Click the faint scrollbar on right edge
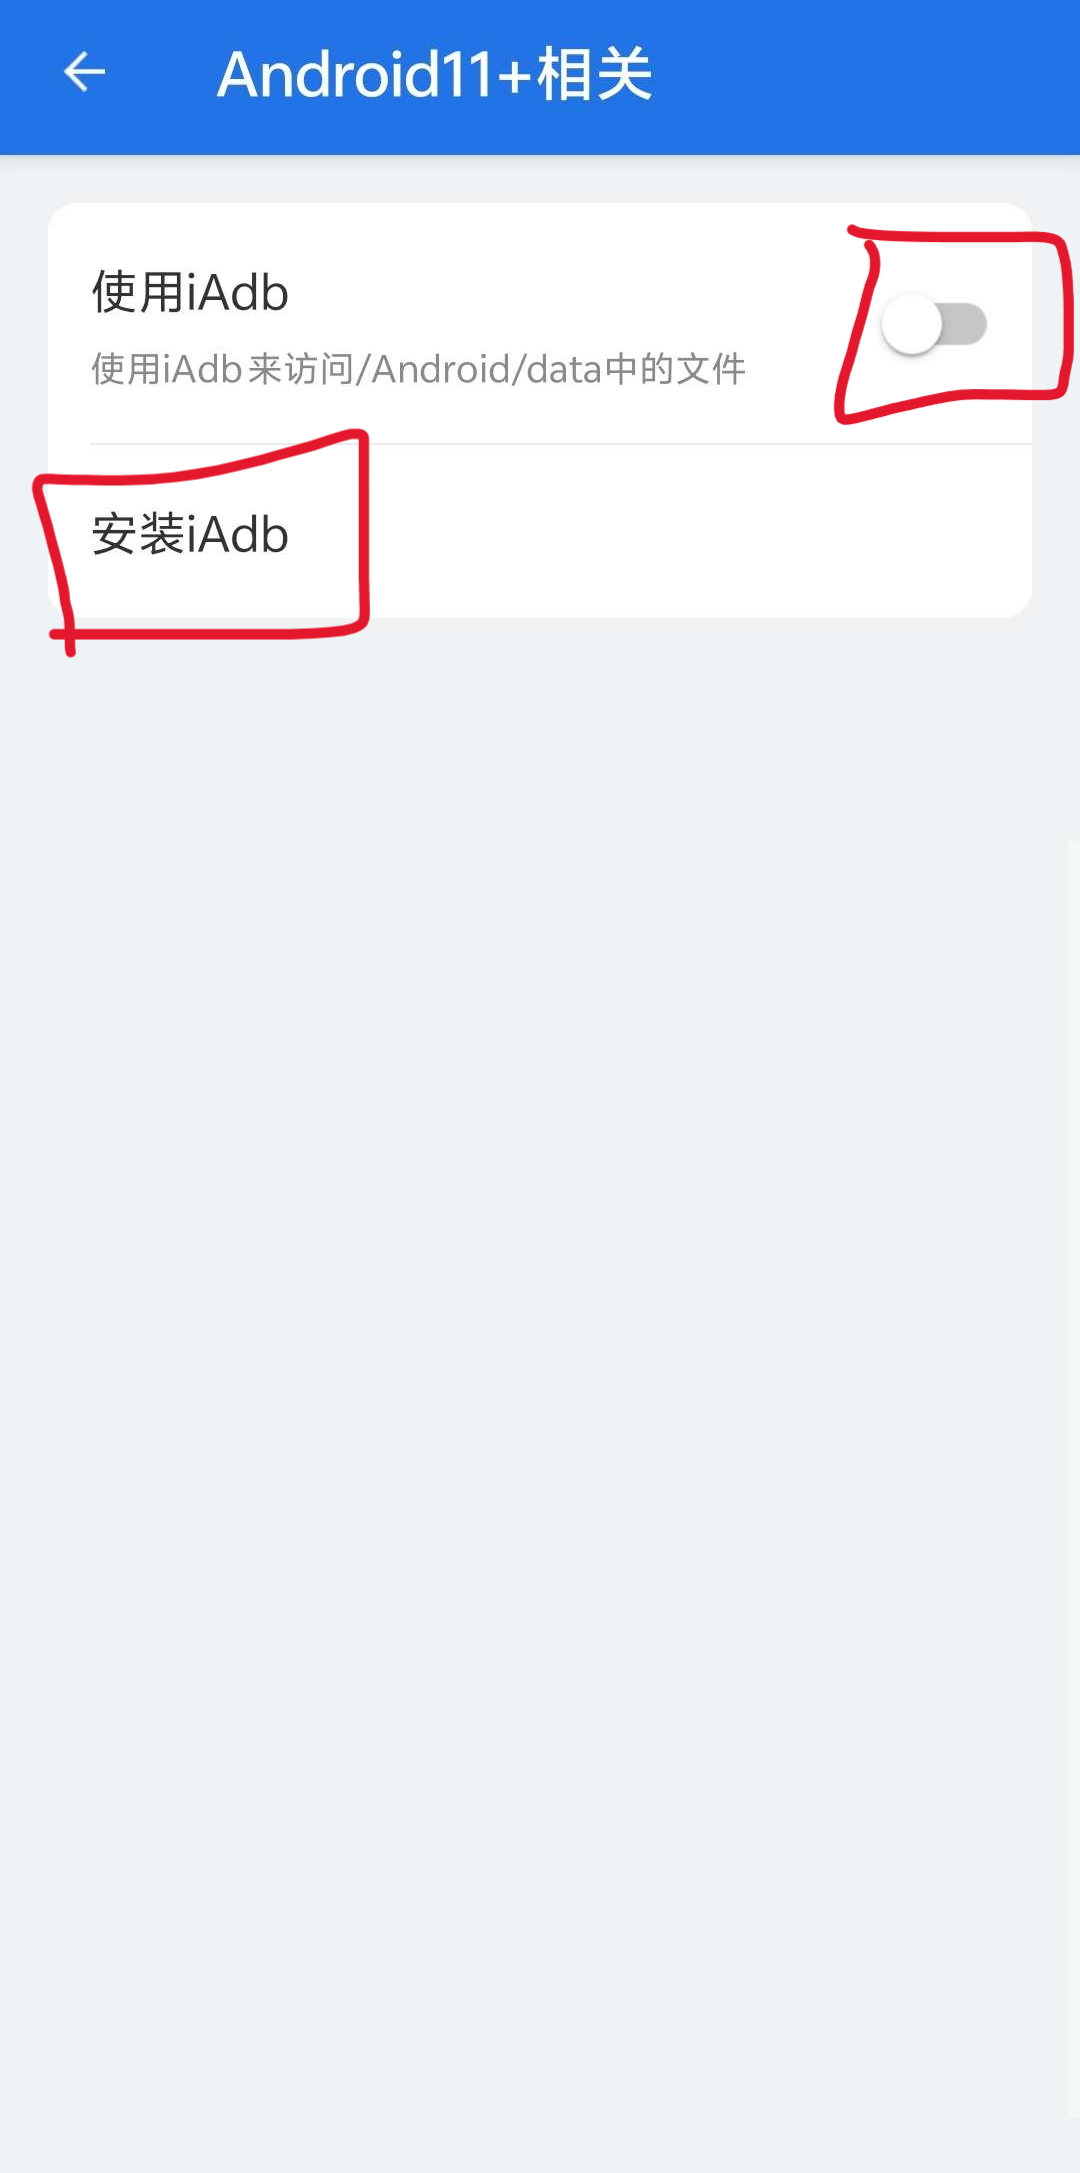1080x2173 pixels. tap(1073, 1480)
